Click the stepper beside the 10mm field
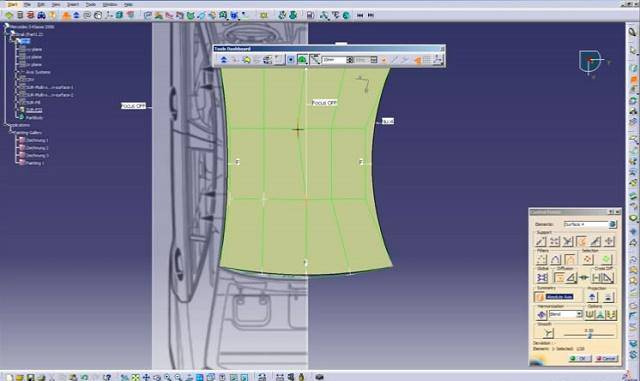 coord(349,60)
